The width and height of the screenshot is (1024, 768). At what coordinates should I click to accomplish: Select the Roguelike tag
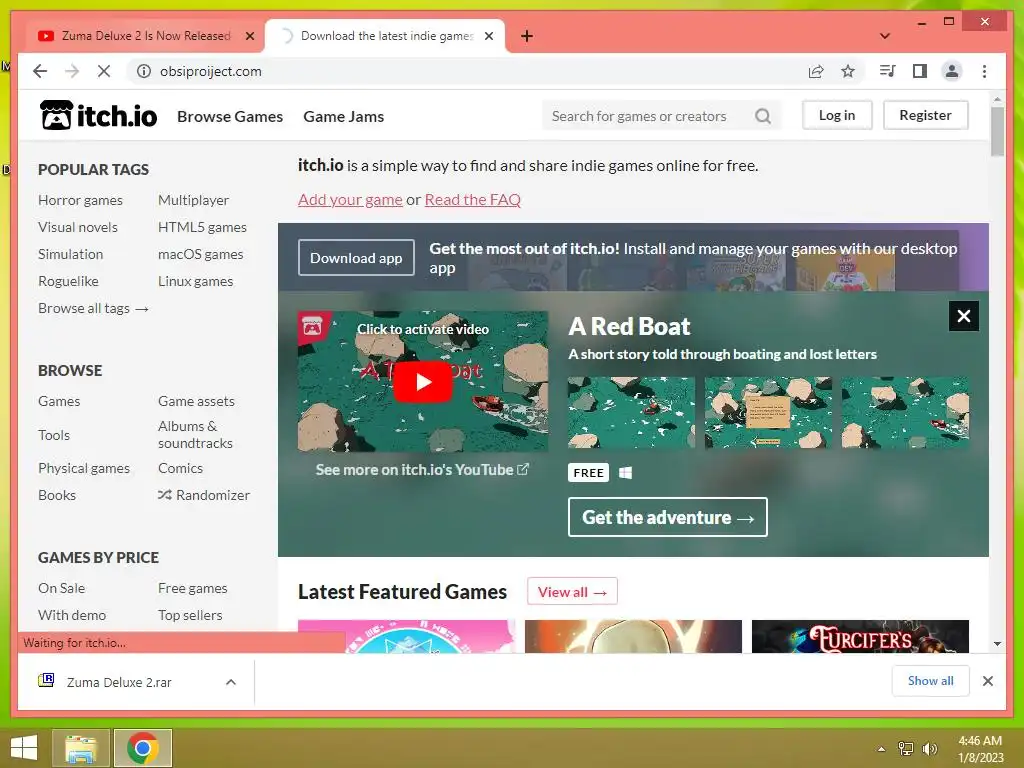69,281
